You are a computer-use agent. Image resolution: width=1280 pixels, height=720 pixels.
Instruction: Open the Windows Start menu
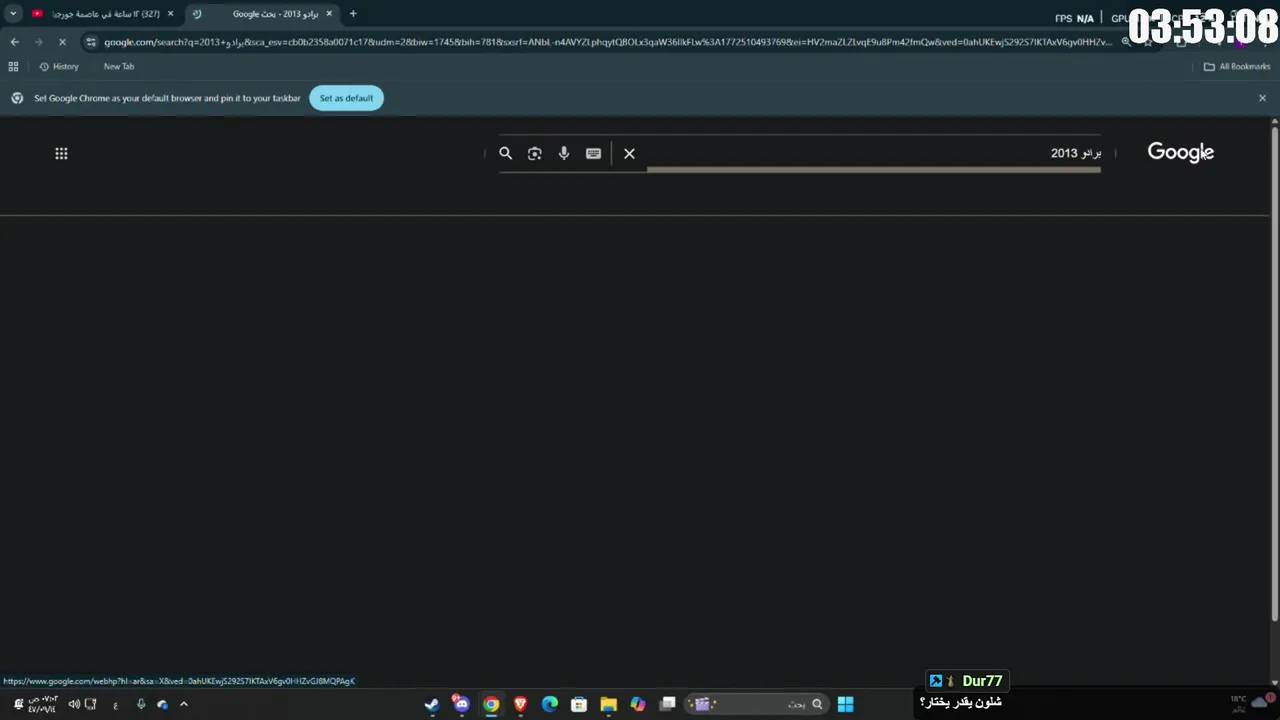845,704
